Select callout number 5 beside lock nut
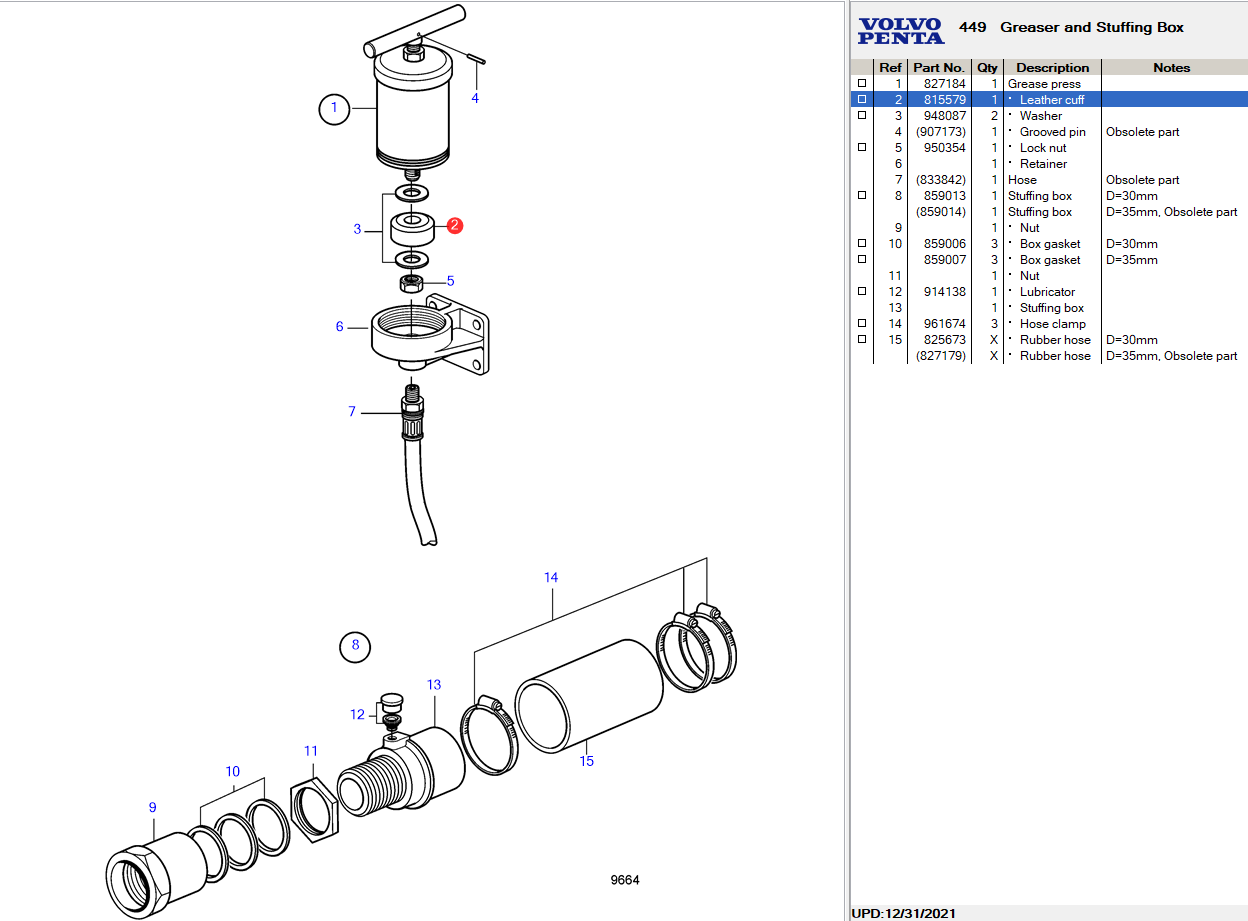 click(x=451, y=281)
